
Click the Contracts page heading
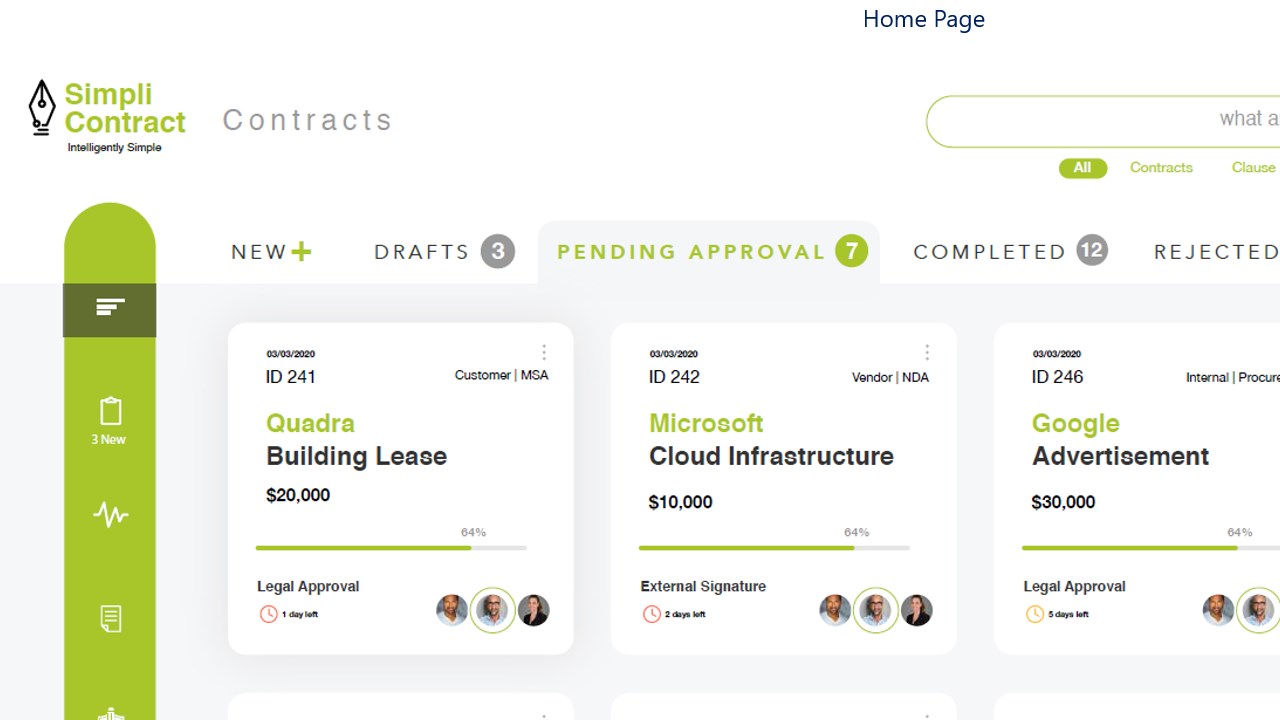point(307,120)
